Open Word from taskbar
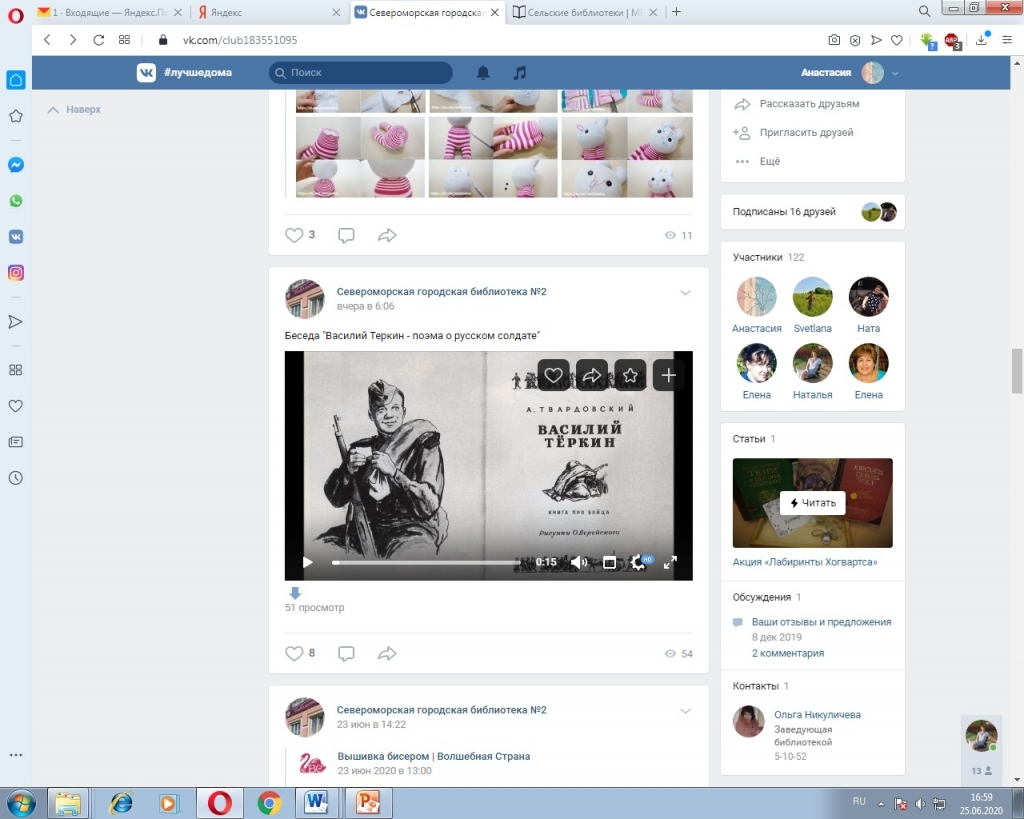The height and width of the screenshot is (819, 1024). point(317,803)
